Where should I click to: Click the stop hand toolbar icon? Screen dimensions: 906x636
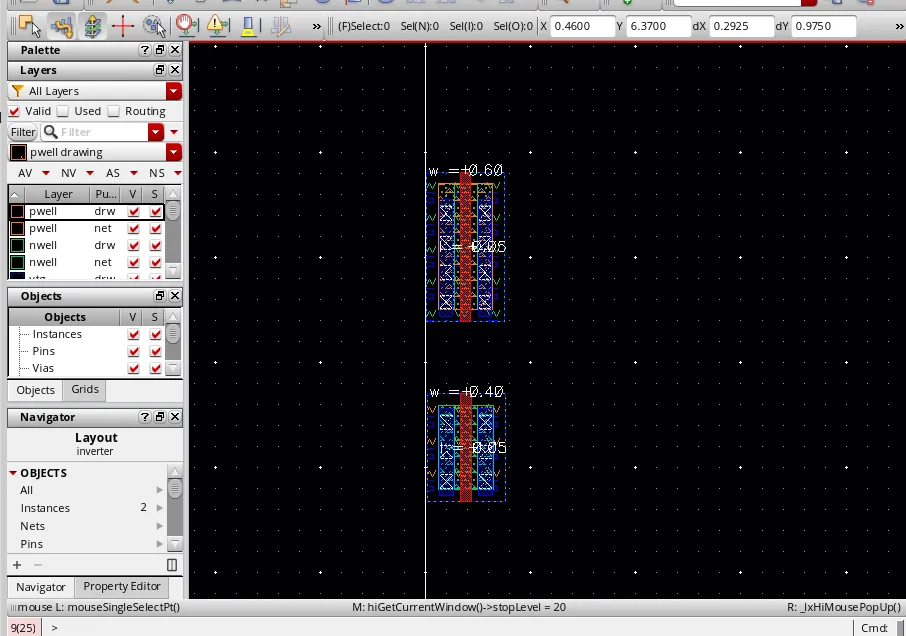[x=185, y=26]
